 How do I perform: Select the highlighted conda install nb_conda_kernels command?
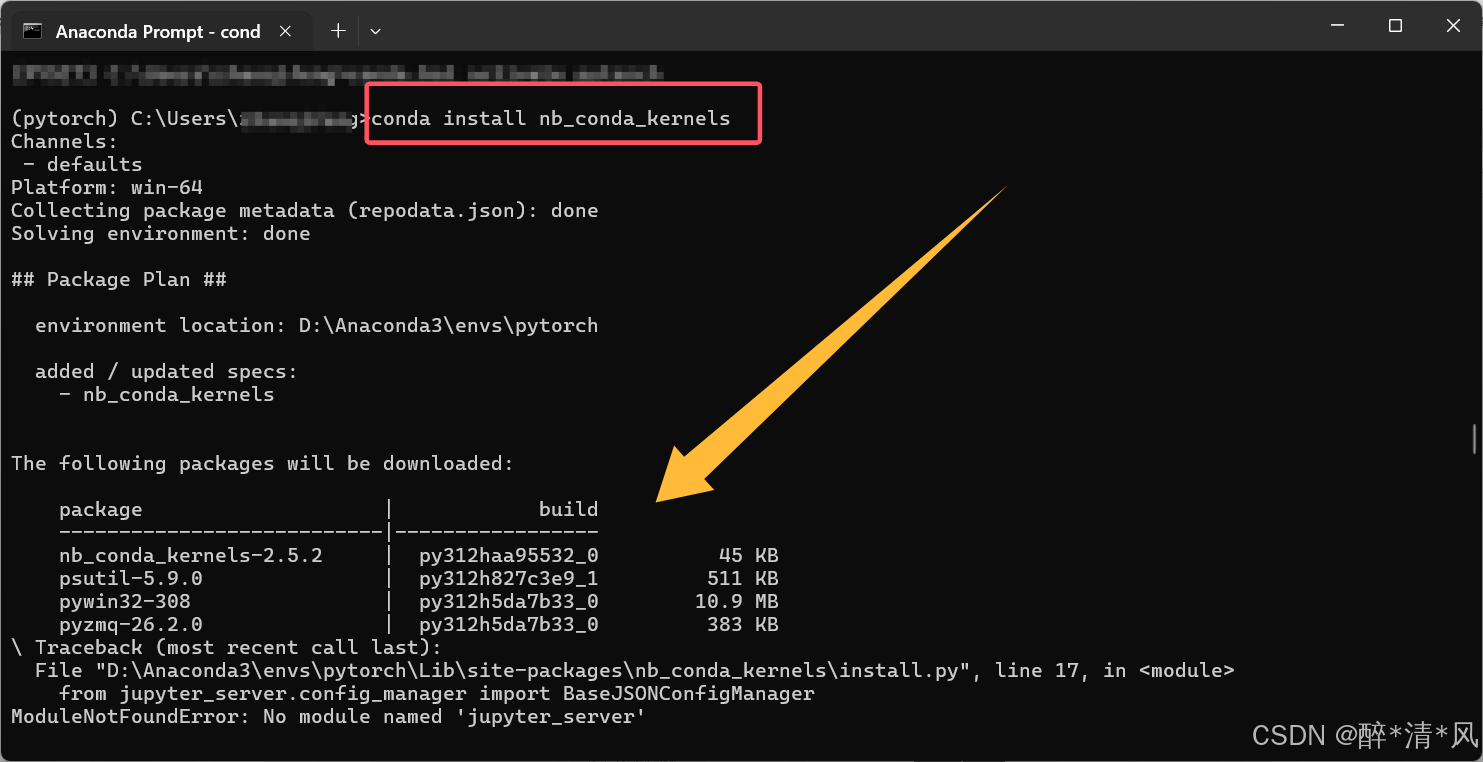562,117
